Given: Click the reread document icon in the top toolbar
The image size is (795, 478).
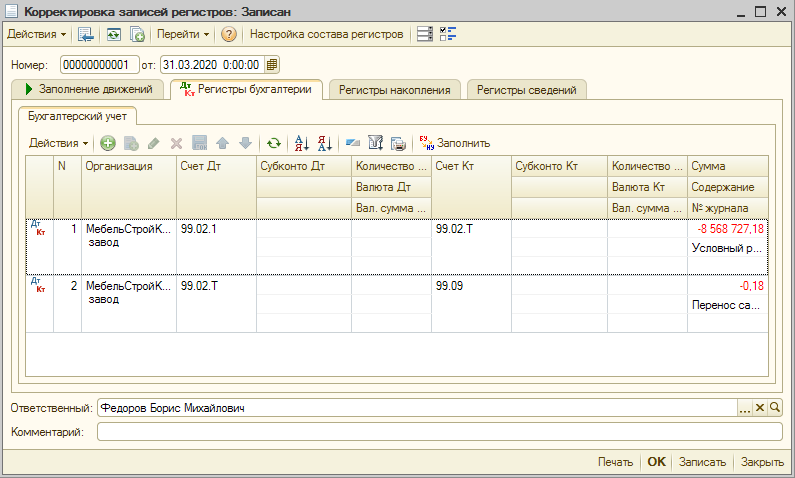Looking at the screenshot, I should click(114, 34).
